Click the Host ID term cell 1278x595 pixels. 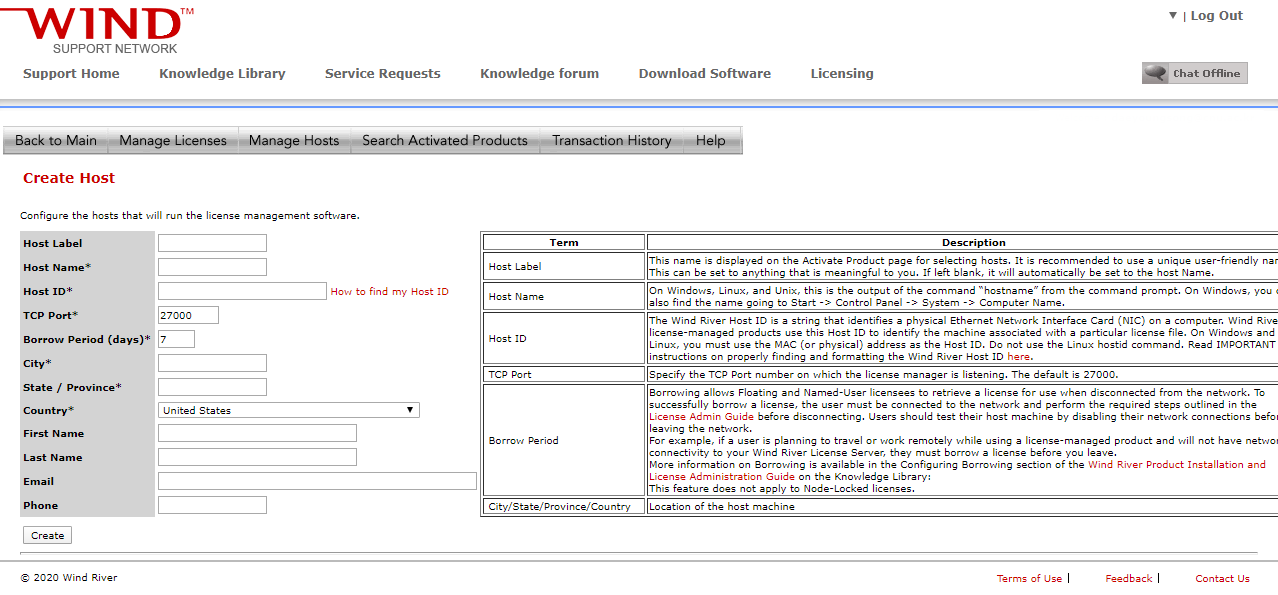[x=564, y=338]
